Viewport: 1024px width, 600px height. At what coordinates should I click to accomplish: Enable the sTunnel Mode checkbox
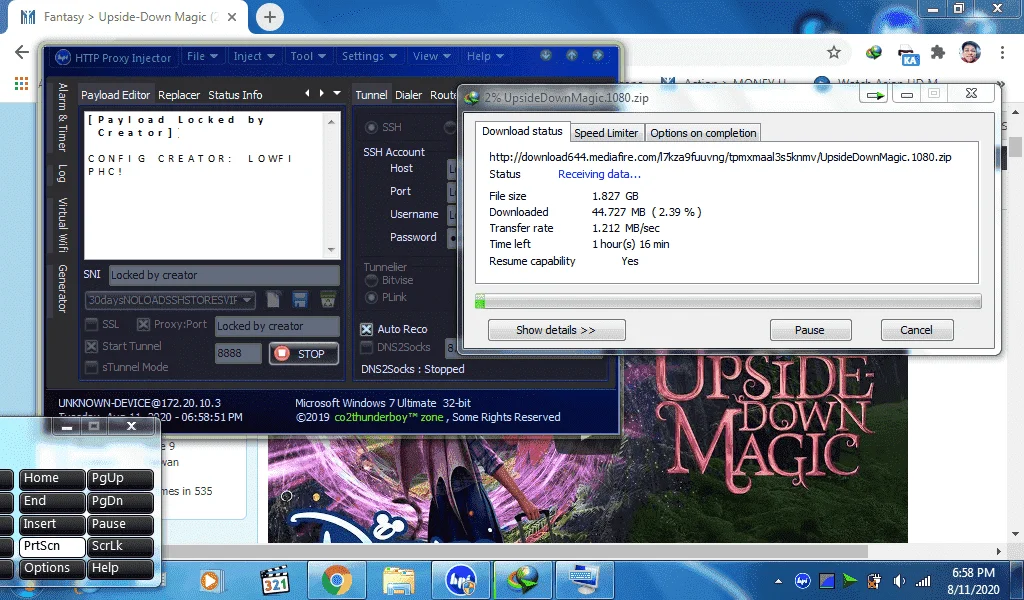(x=91, y=367)
